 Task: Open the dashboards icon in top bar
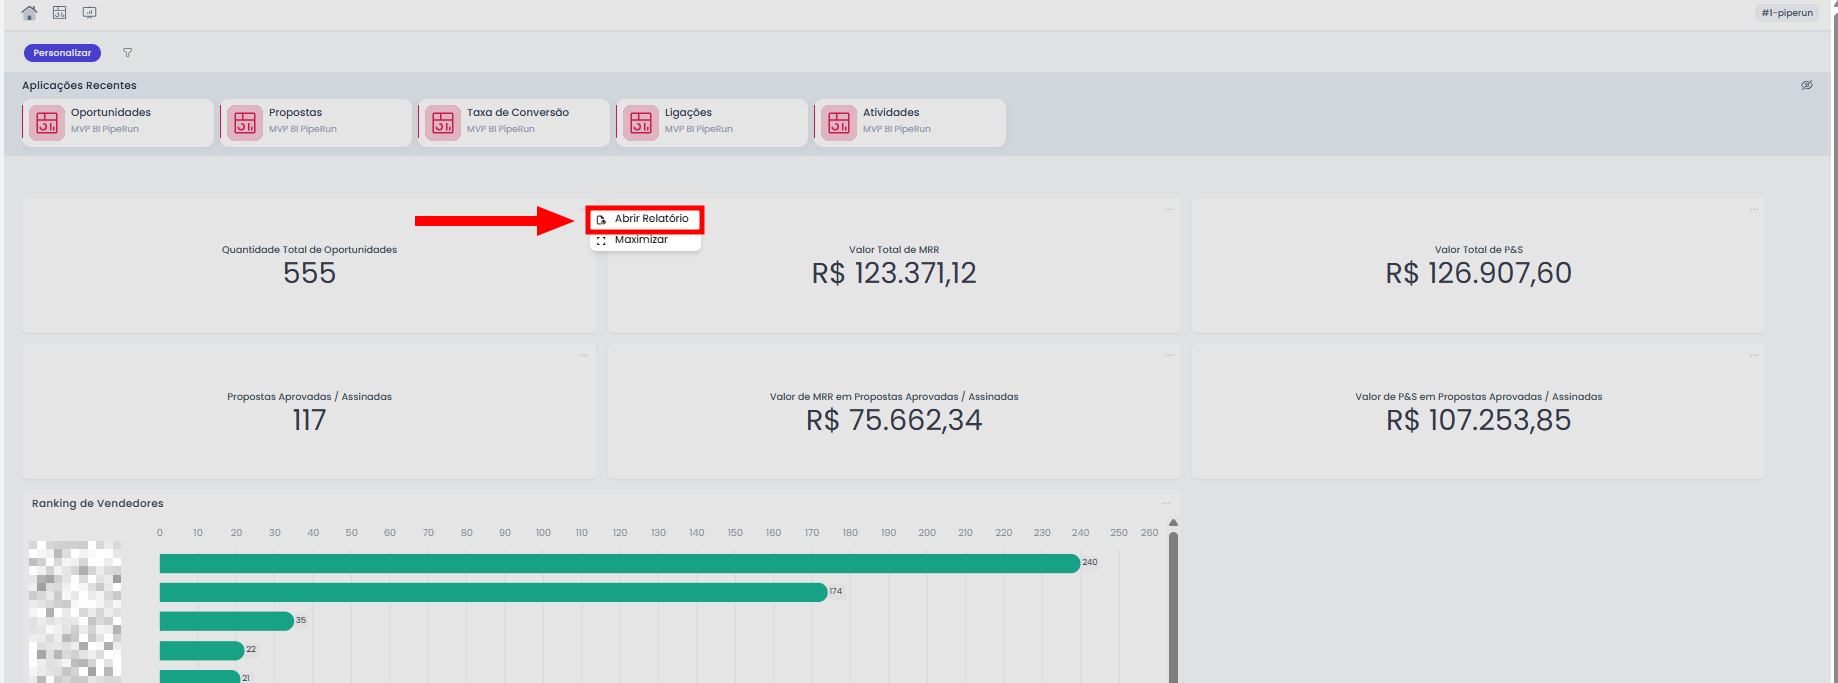coord(60,13)
